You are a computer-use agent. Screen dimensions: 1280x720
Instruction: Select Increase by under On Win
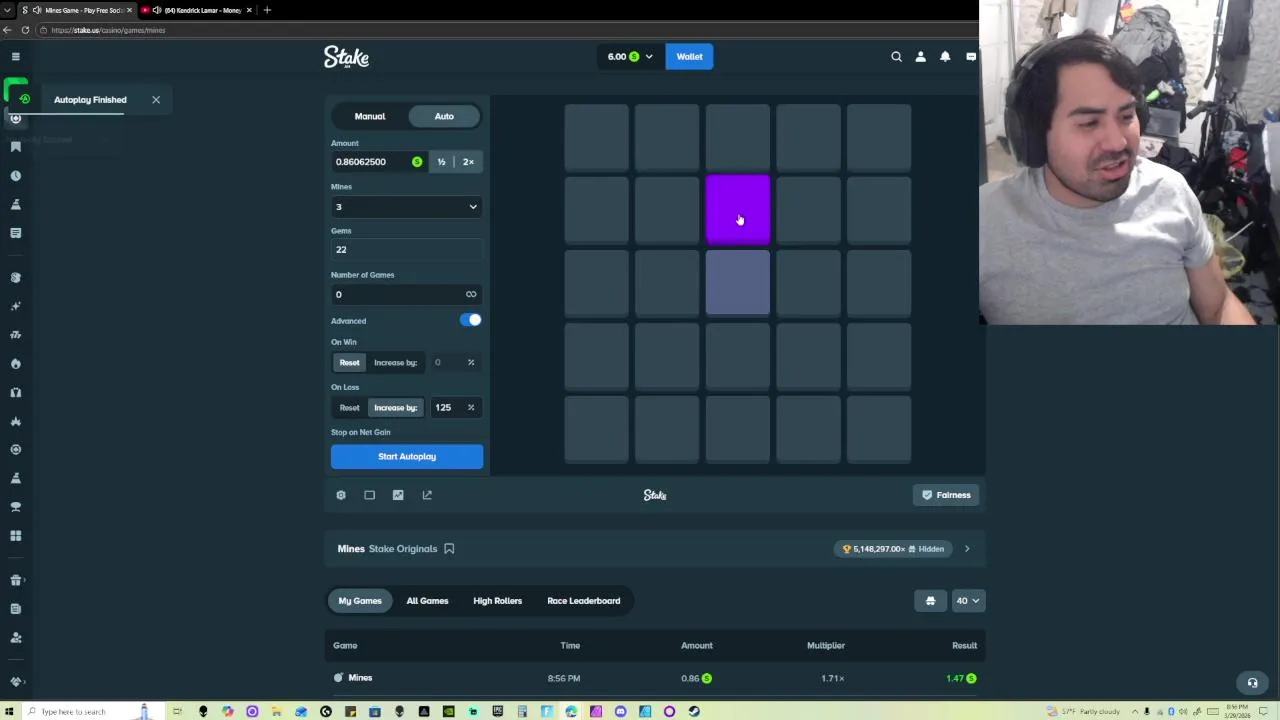click(x=395, y=363)
